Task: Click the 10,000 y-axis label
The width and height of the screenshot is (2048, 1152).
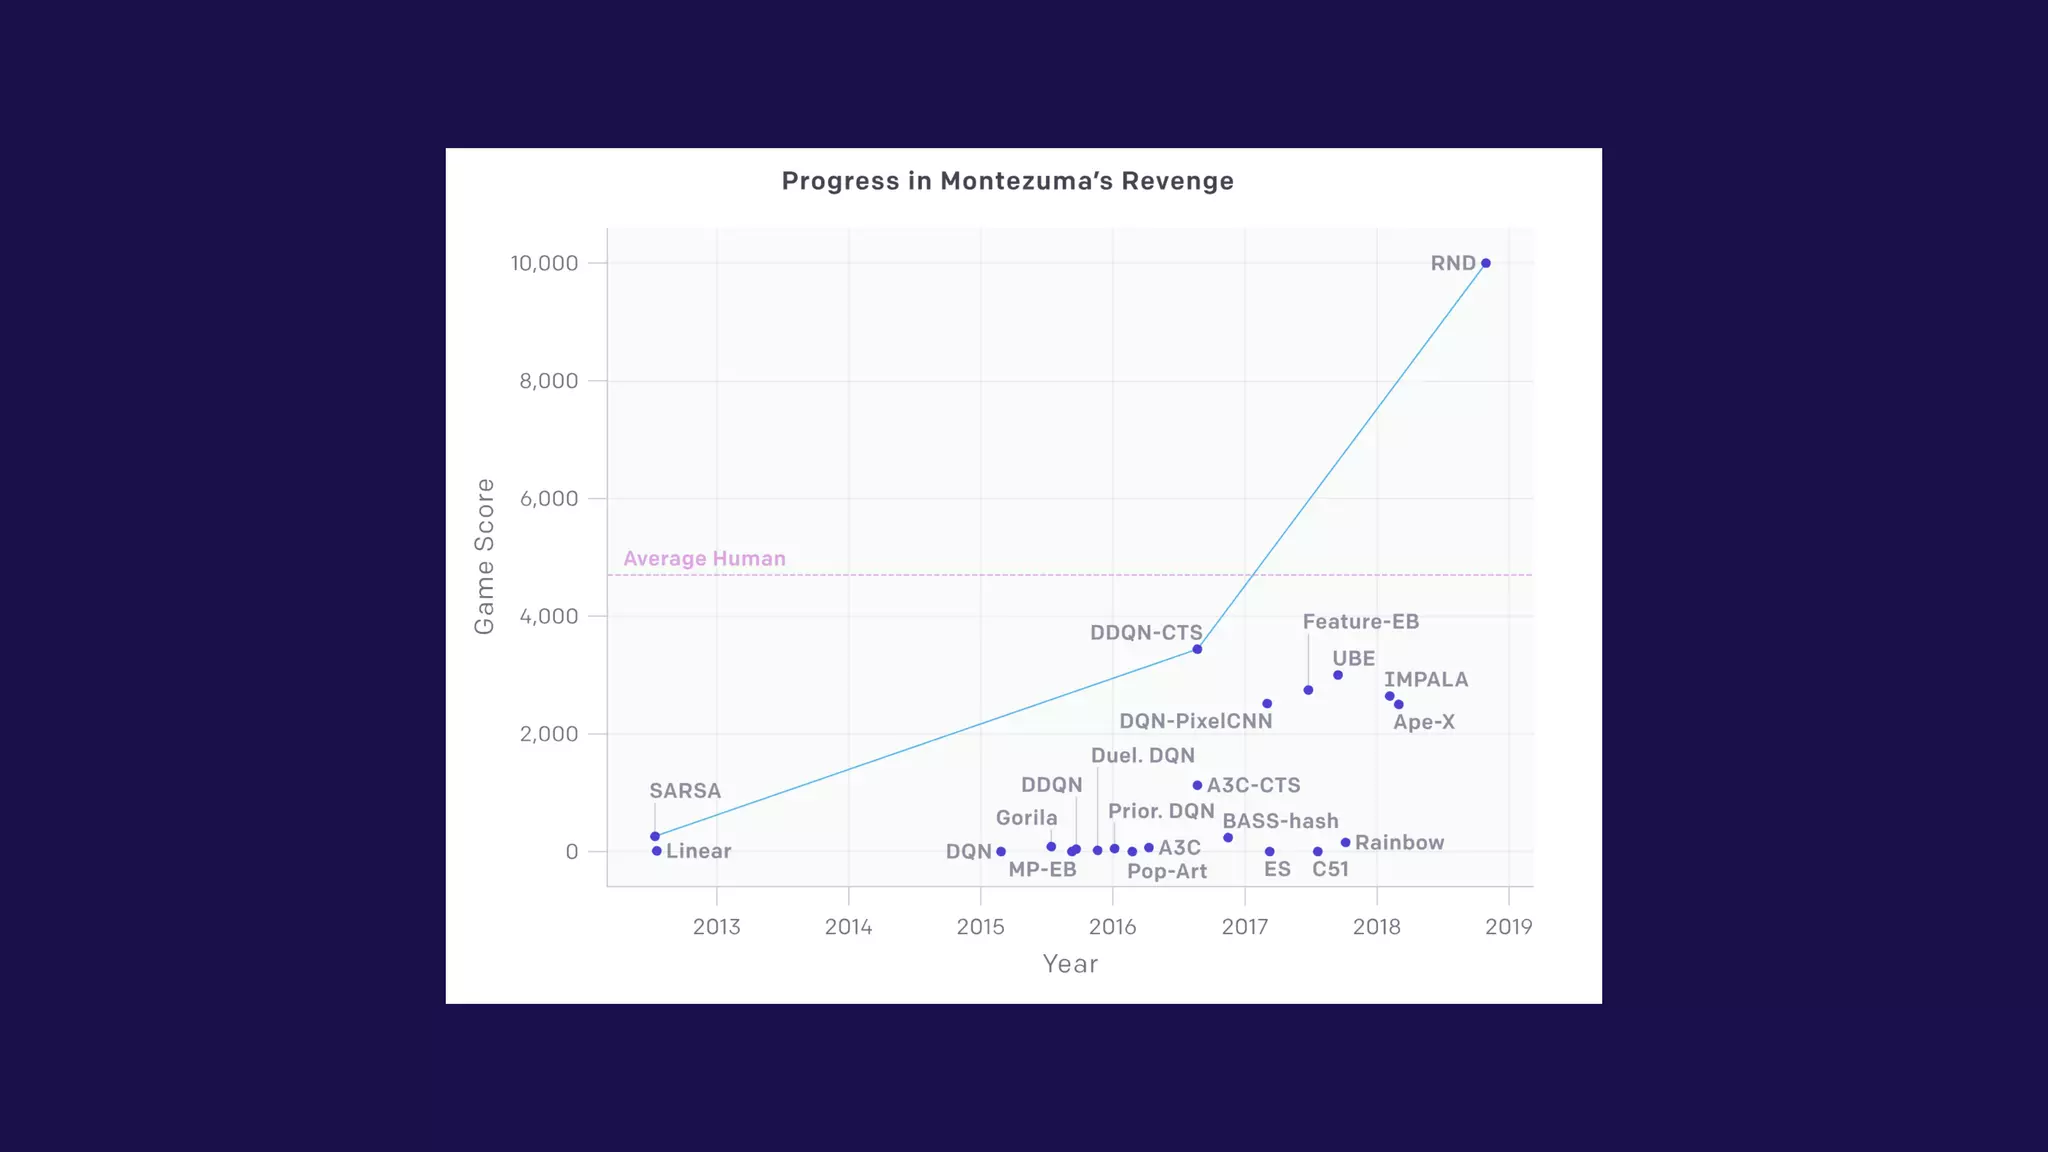Action: (544, 263)
